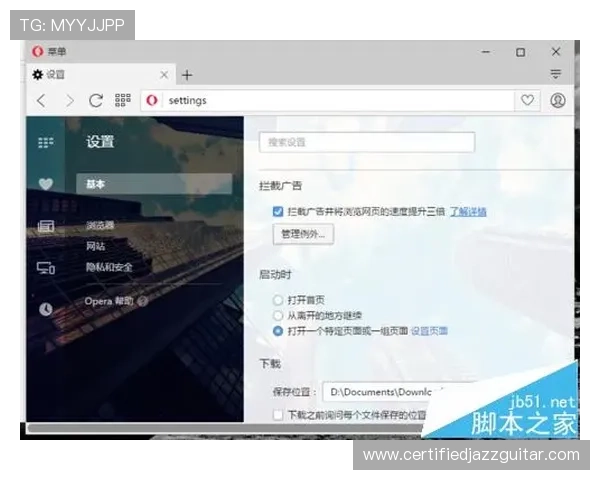
Task: Open the Opera menu logo button
Action: click(38, 51)
